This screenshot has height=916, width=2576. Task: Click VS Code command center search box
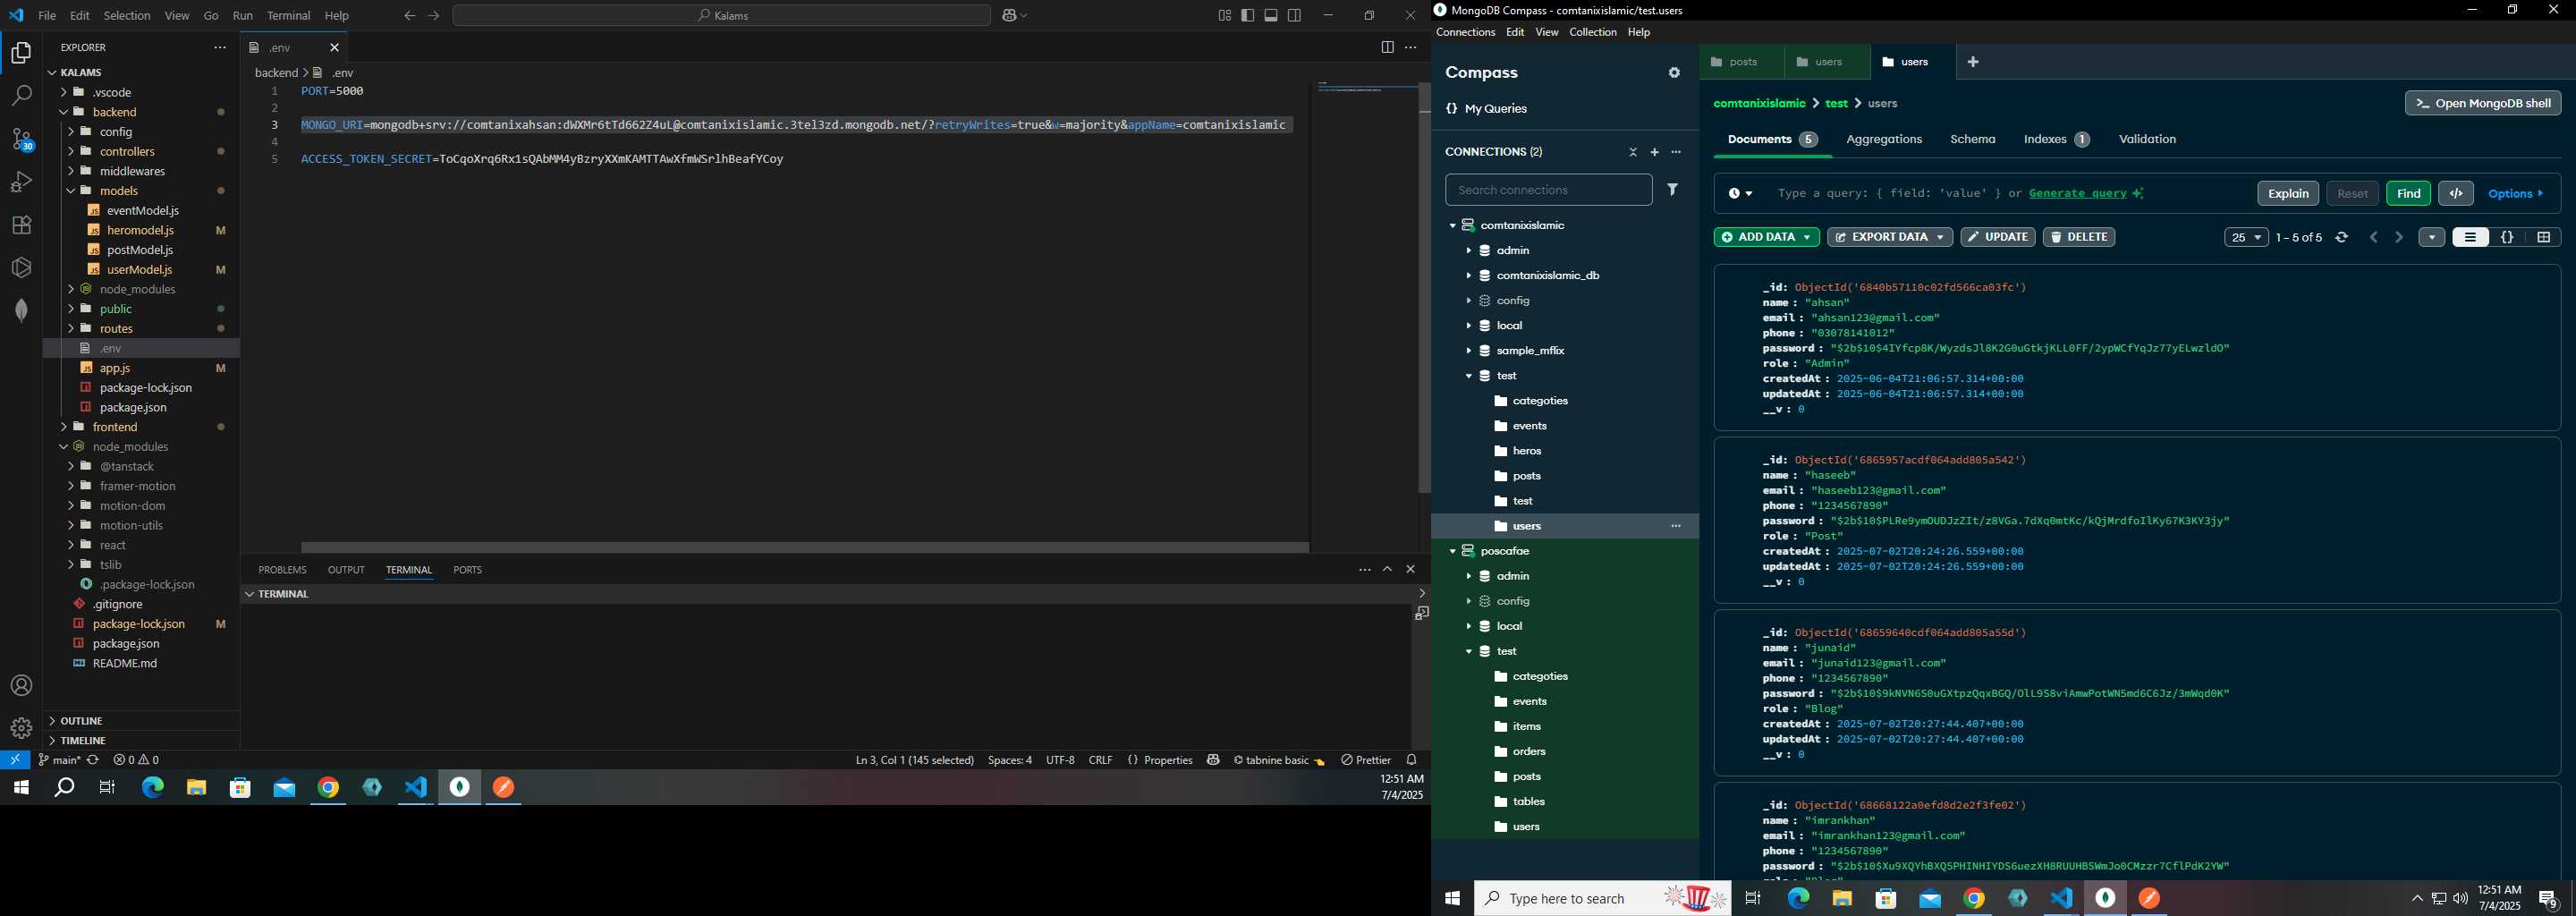[721, 16]
